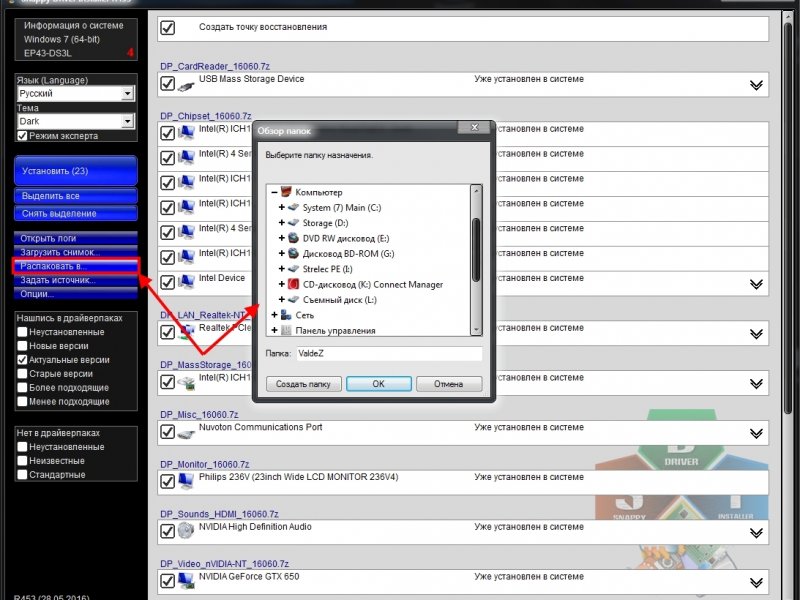Click the MassStorage Intel ICH device icon
This screenshot has width=800, height=600.
point(186,383)
